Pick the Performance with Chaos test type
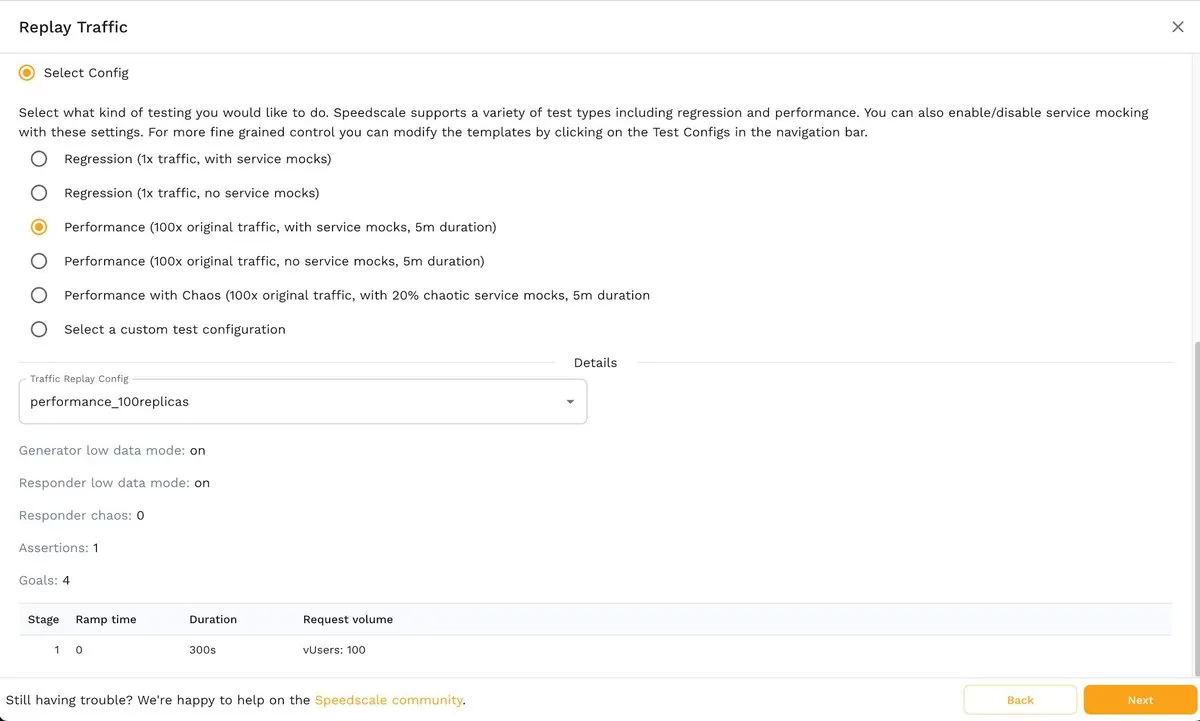1200x721 pixels. point(37,294)
